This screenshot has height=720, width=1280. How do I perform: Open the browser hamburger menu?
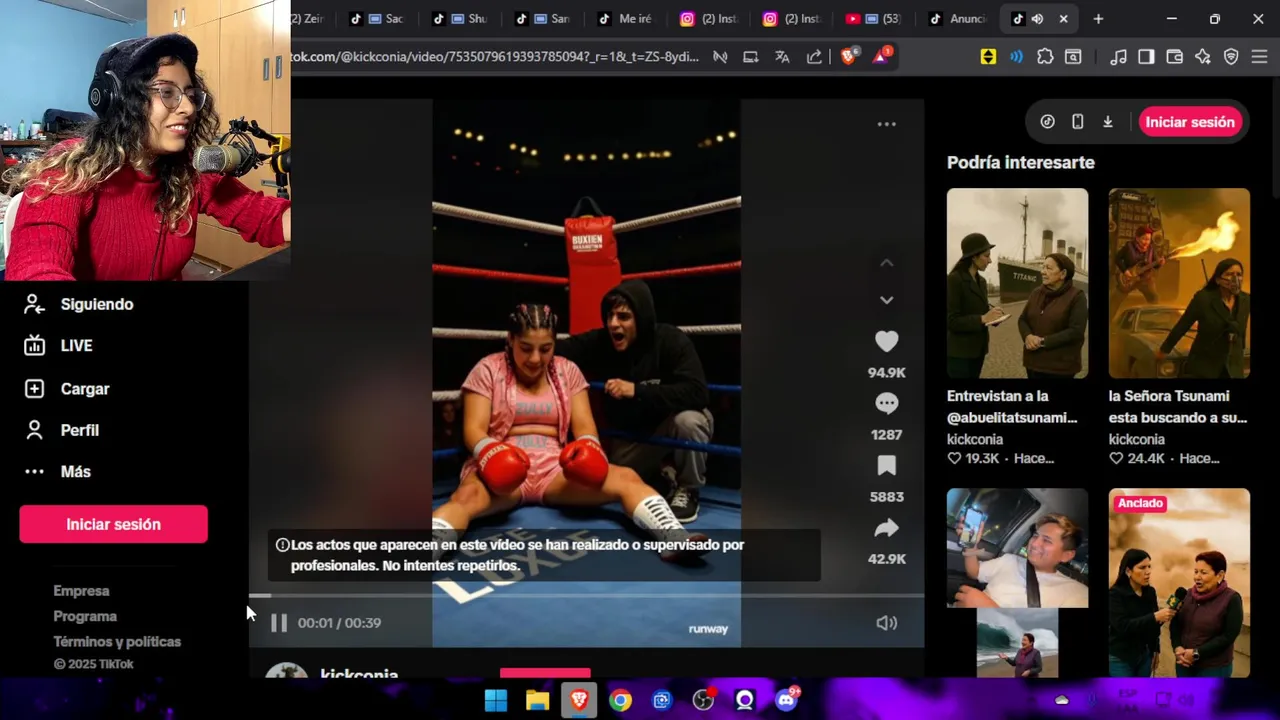pyautogui.click(x=1259, y=57)
